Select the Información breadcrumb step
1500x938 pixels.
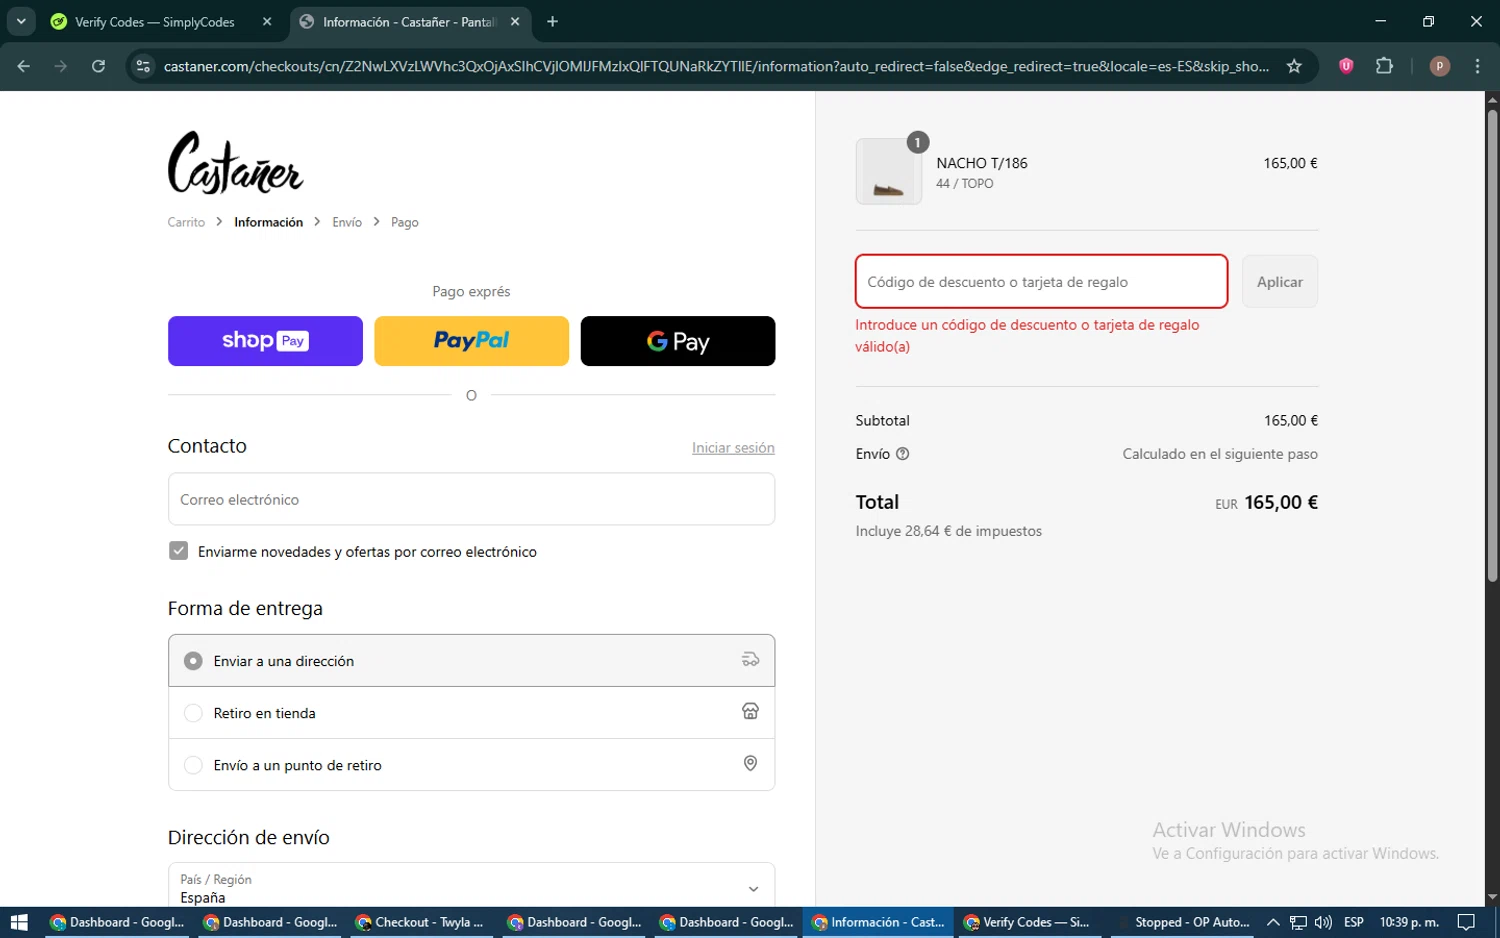[268, 222]
